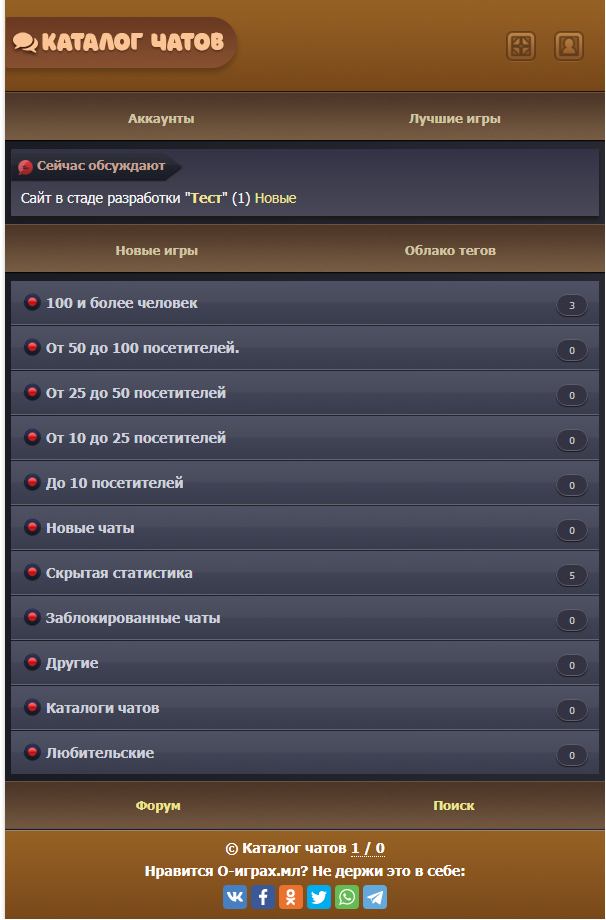Open the Аккаунты tab

161,119
